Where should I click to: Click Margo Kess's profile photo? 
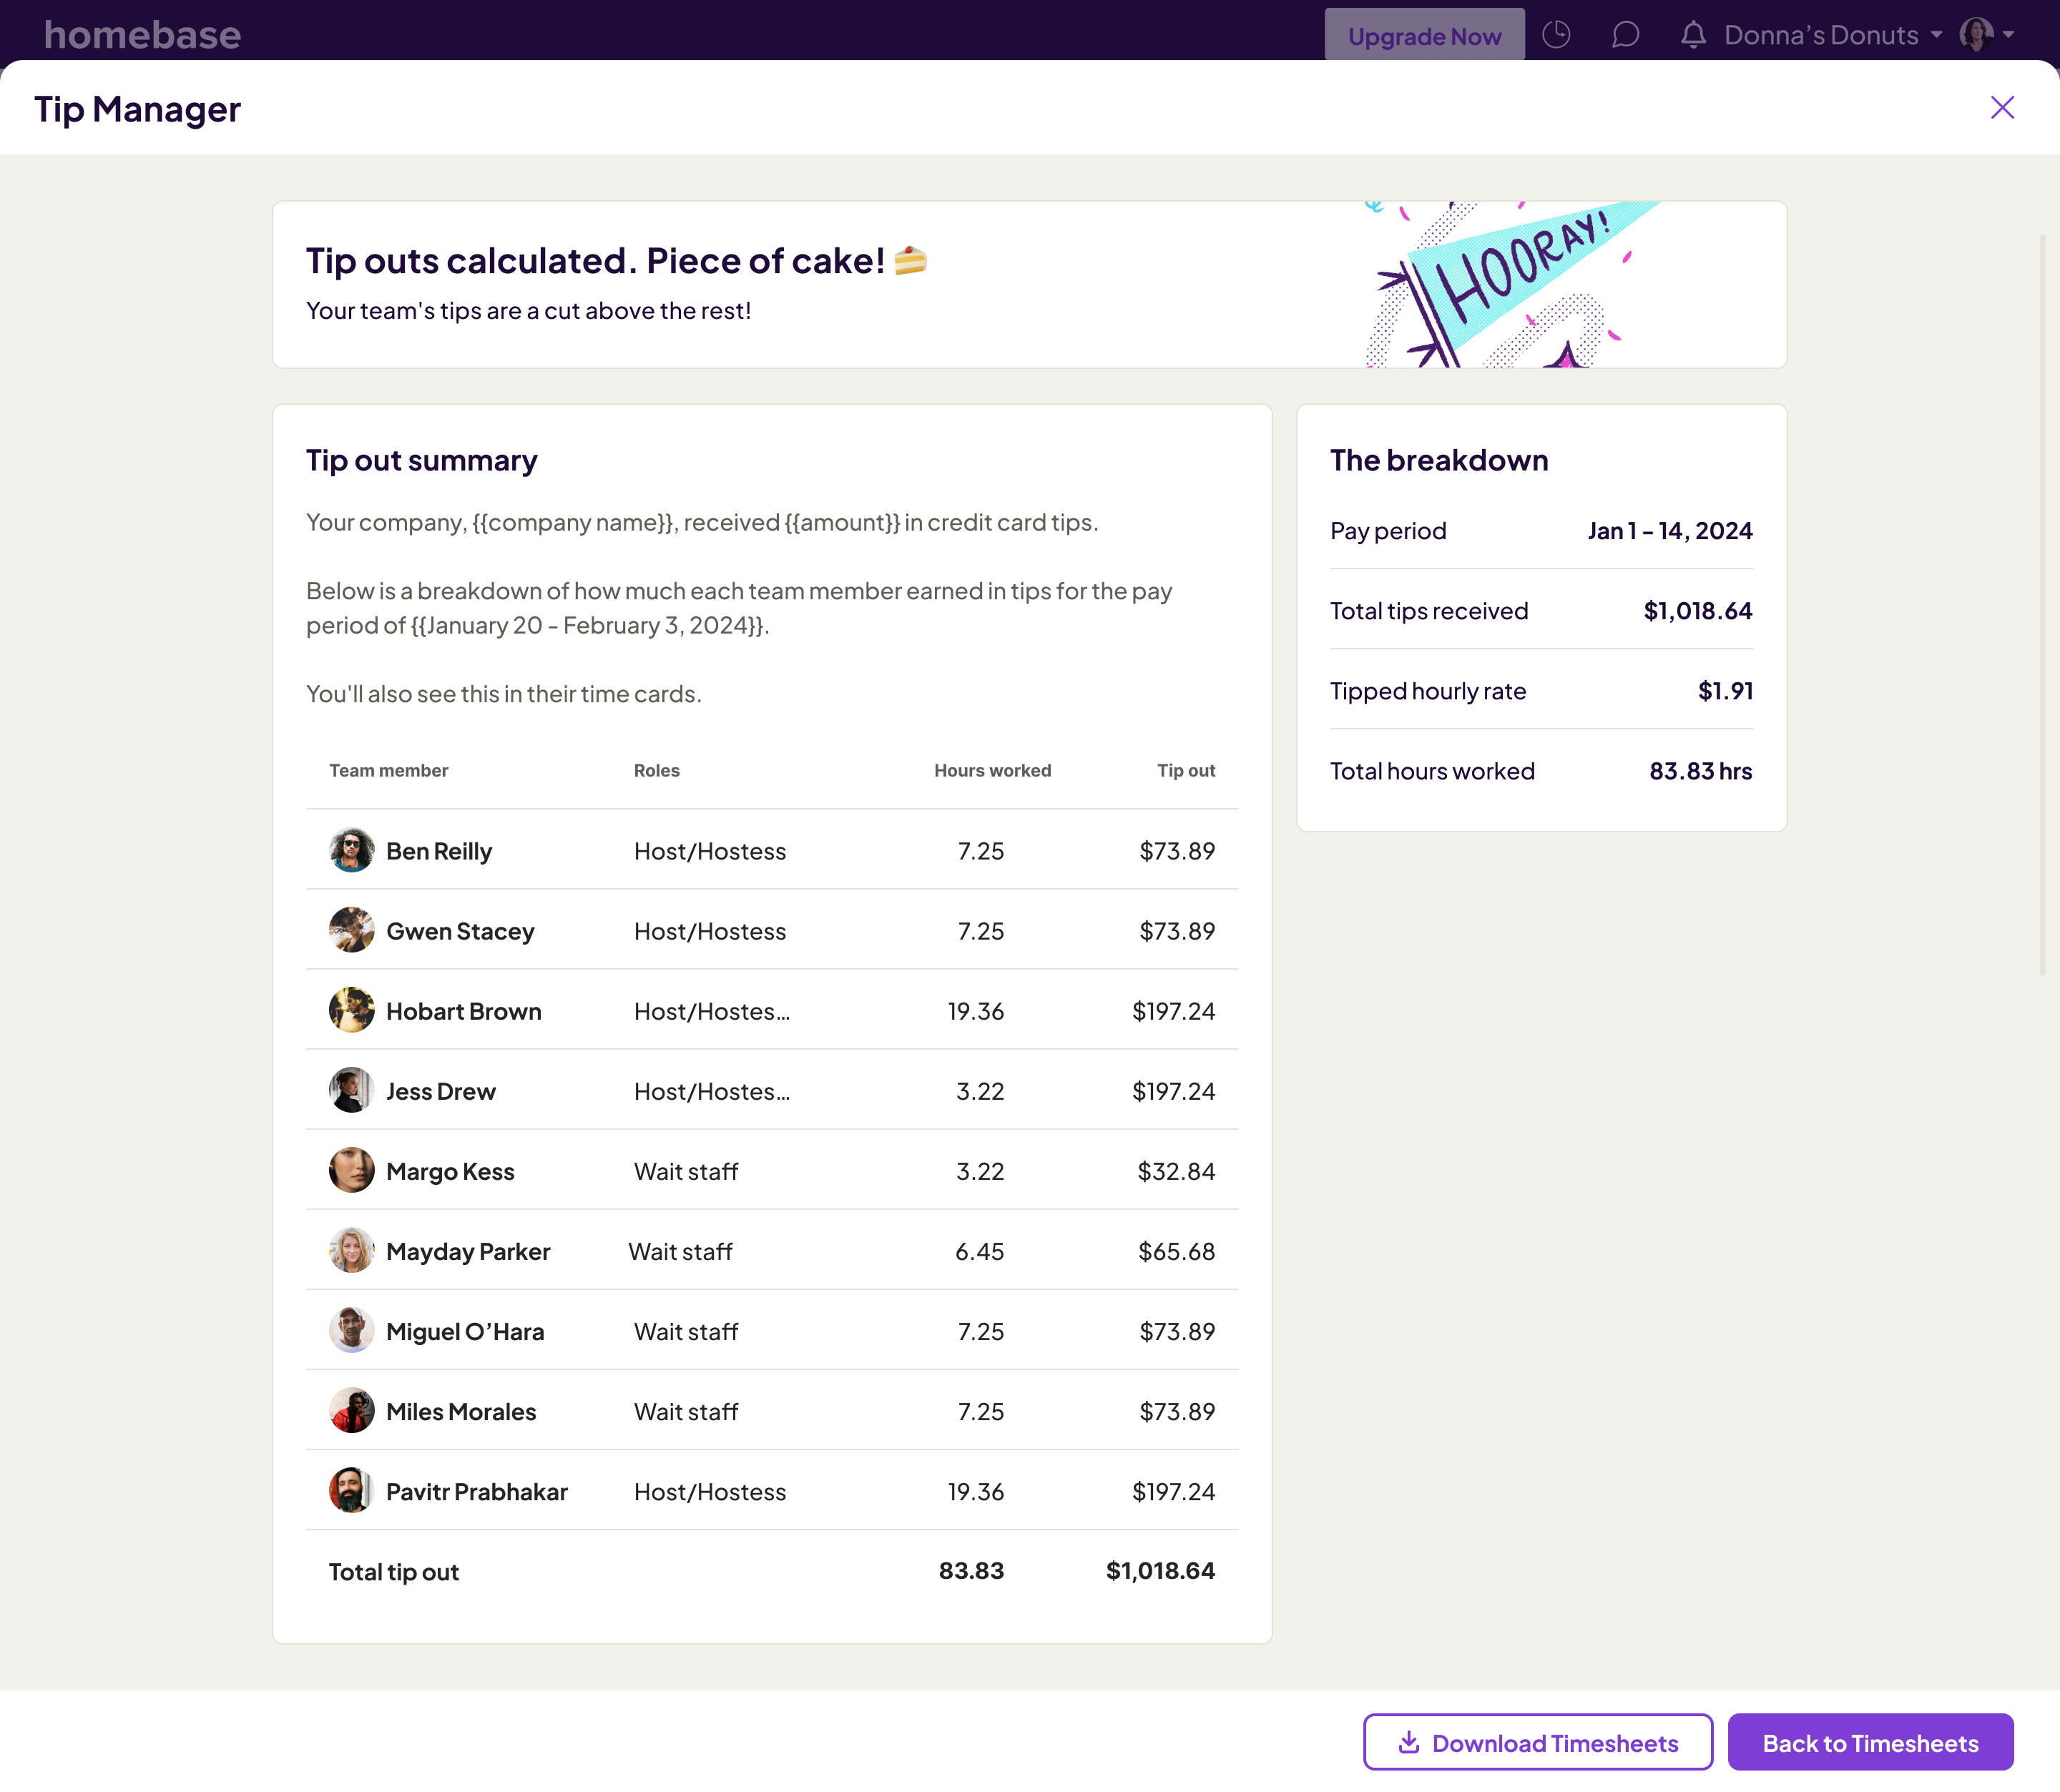point(351,1170)
